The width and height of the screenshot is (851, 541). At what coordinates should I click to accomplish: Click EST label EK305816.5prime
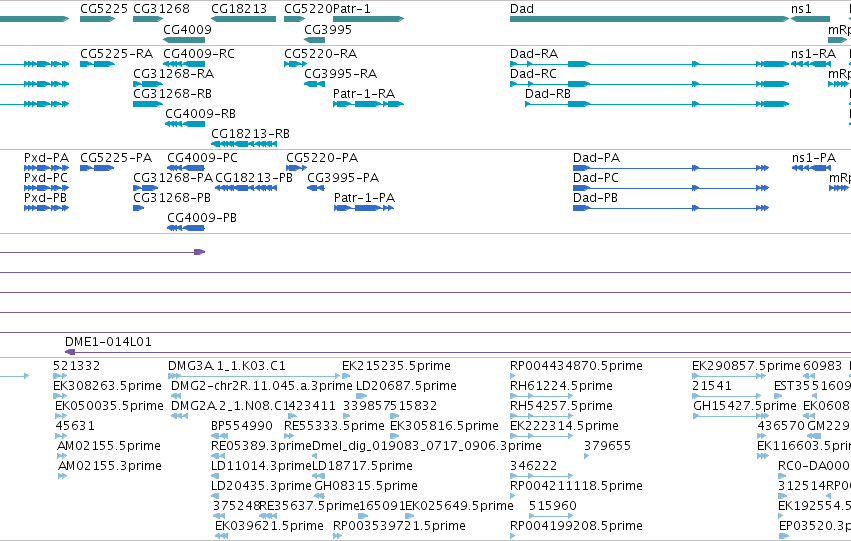tap(444, 427)
